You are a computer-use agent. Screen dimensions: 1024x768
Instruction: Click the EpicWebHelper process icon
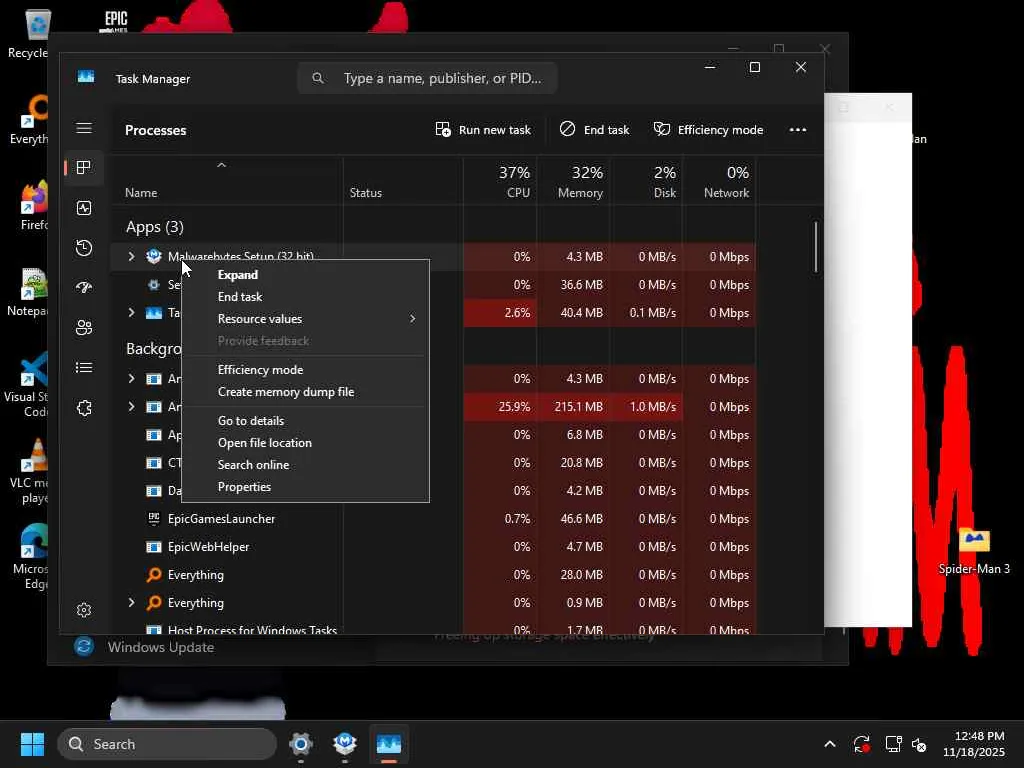pos(153,547)
